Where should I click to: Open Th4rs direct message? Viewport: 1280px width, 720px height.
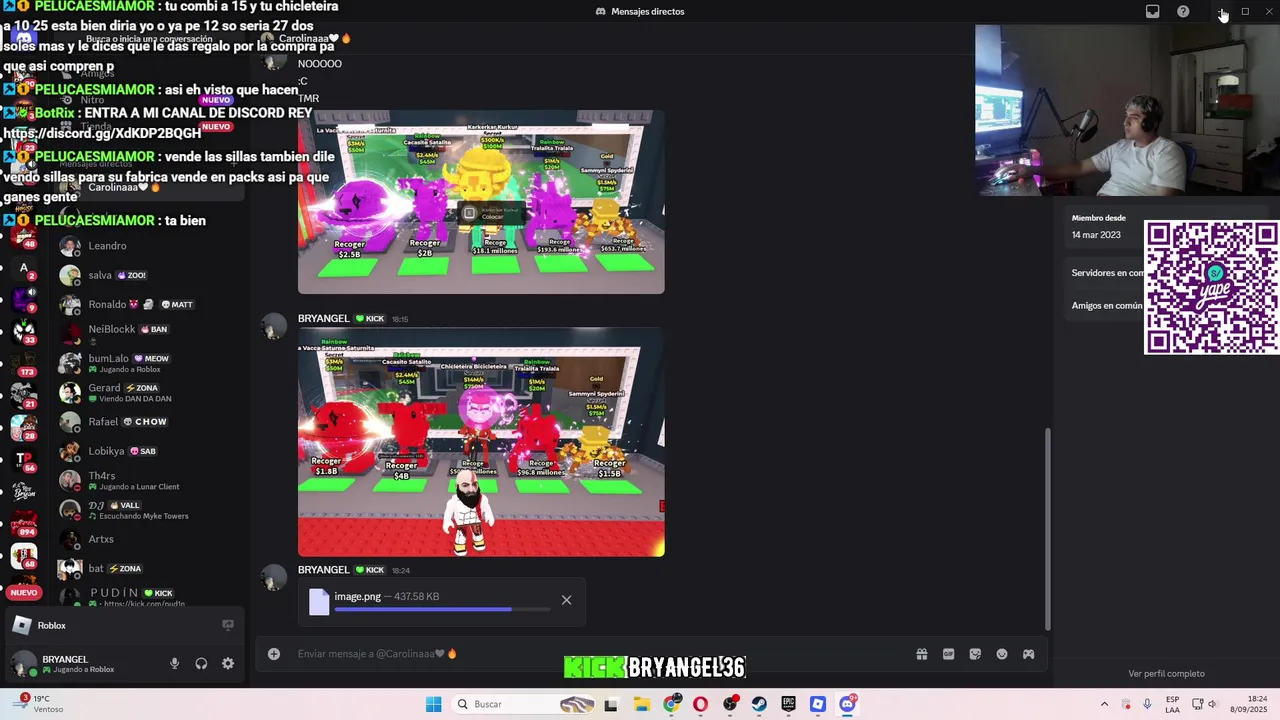pos(150,480)
